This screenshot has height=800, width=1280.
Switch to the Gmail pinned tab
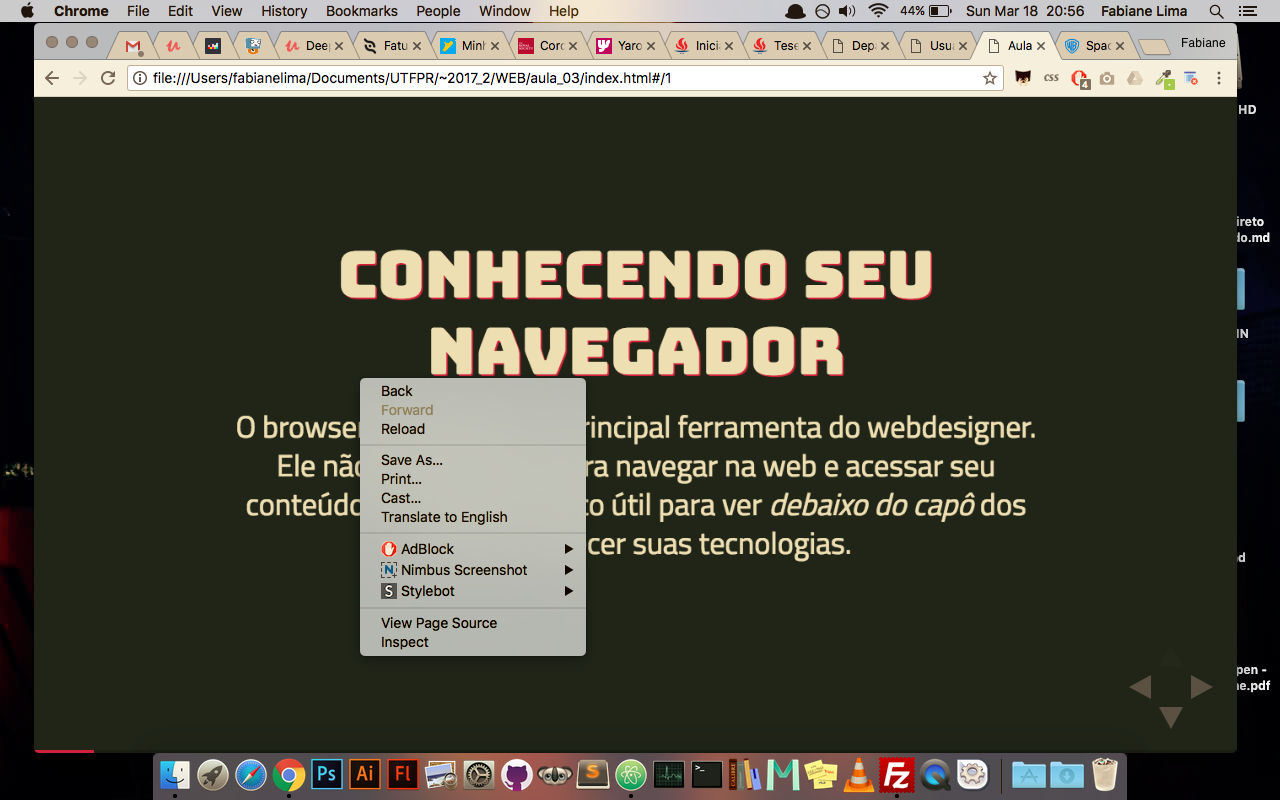click(133, 46)
